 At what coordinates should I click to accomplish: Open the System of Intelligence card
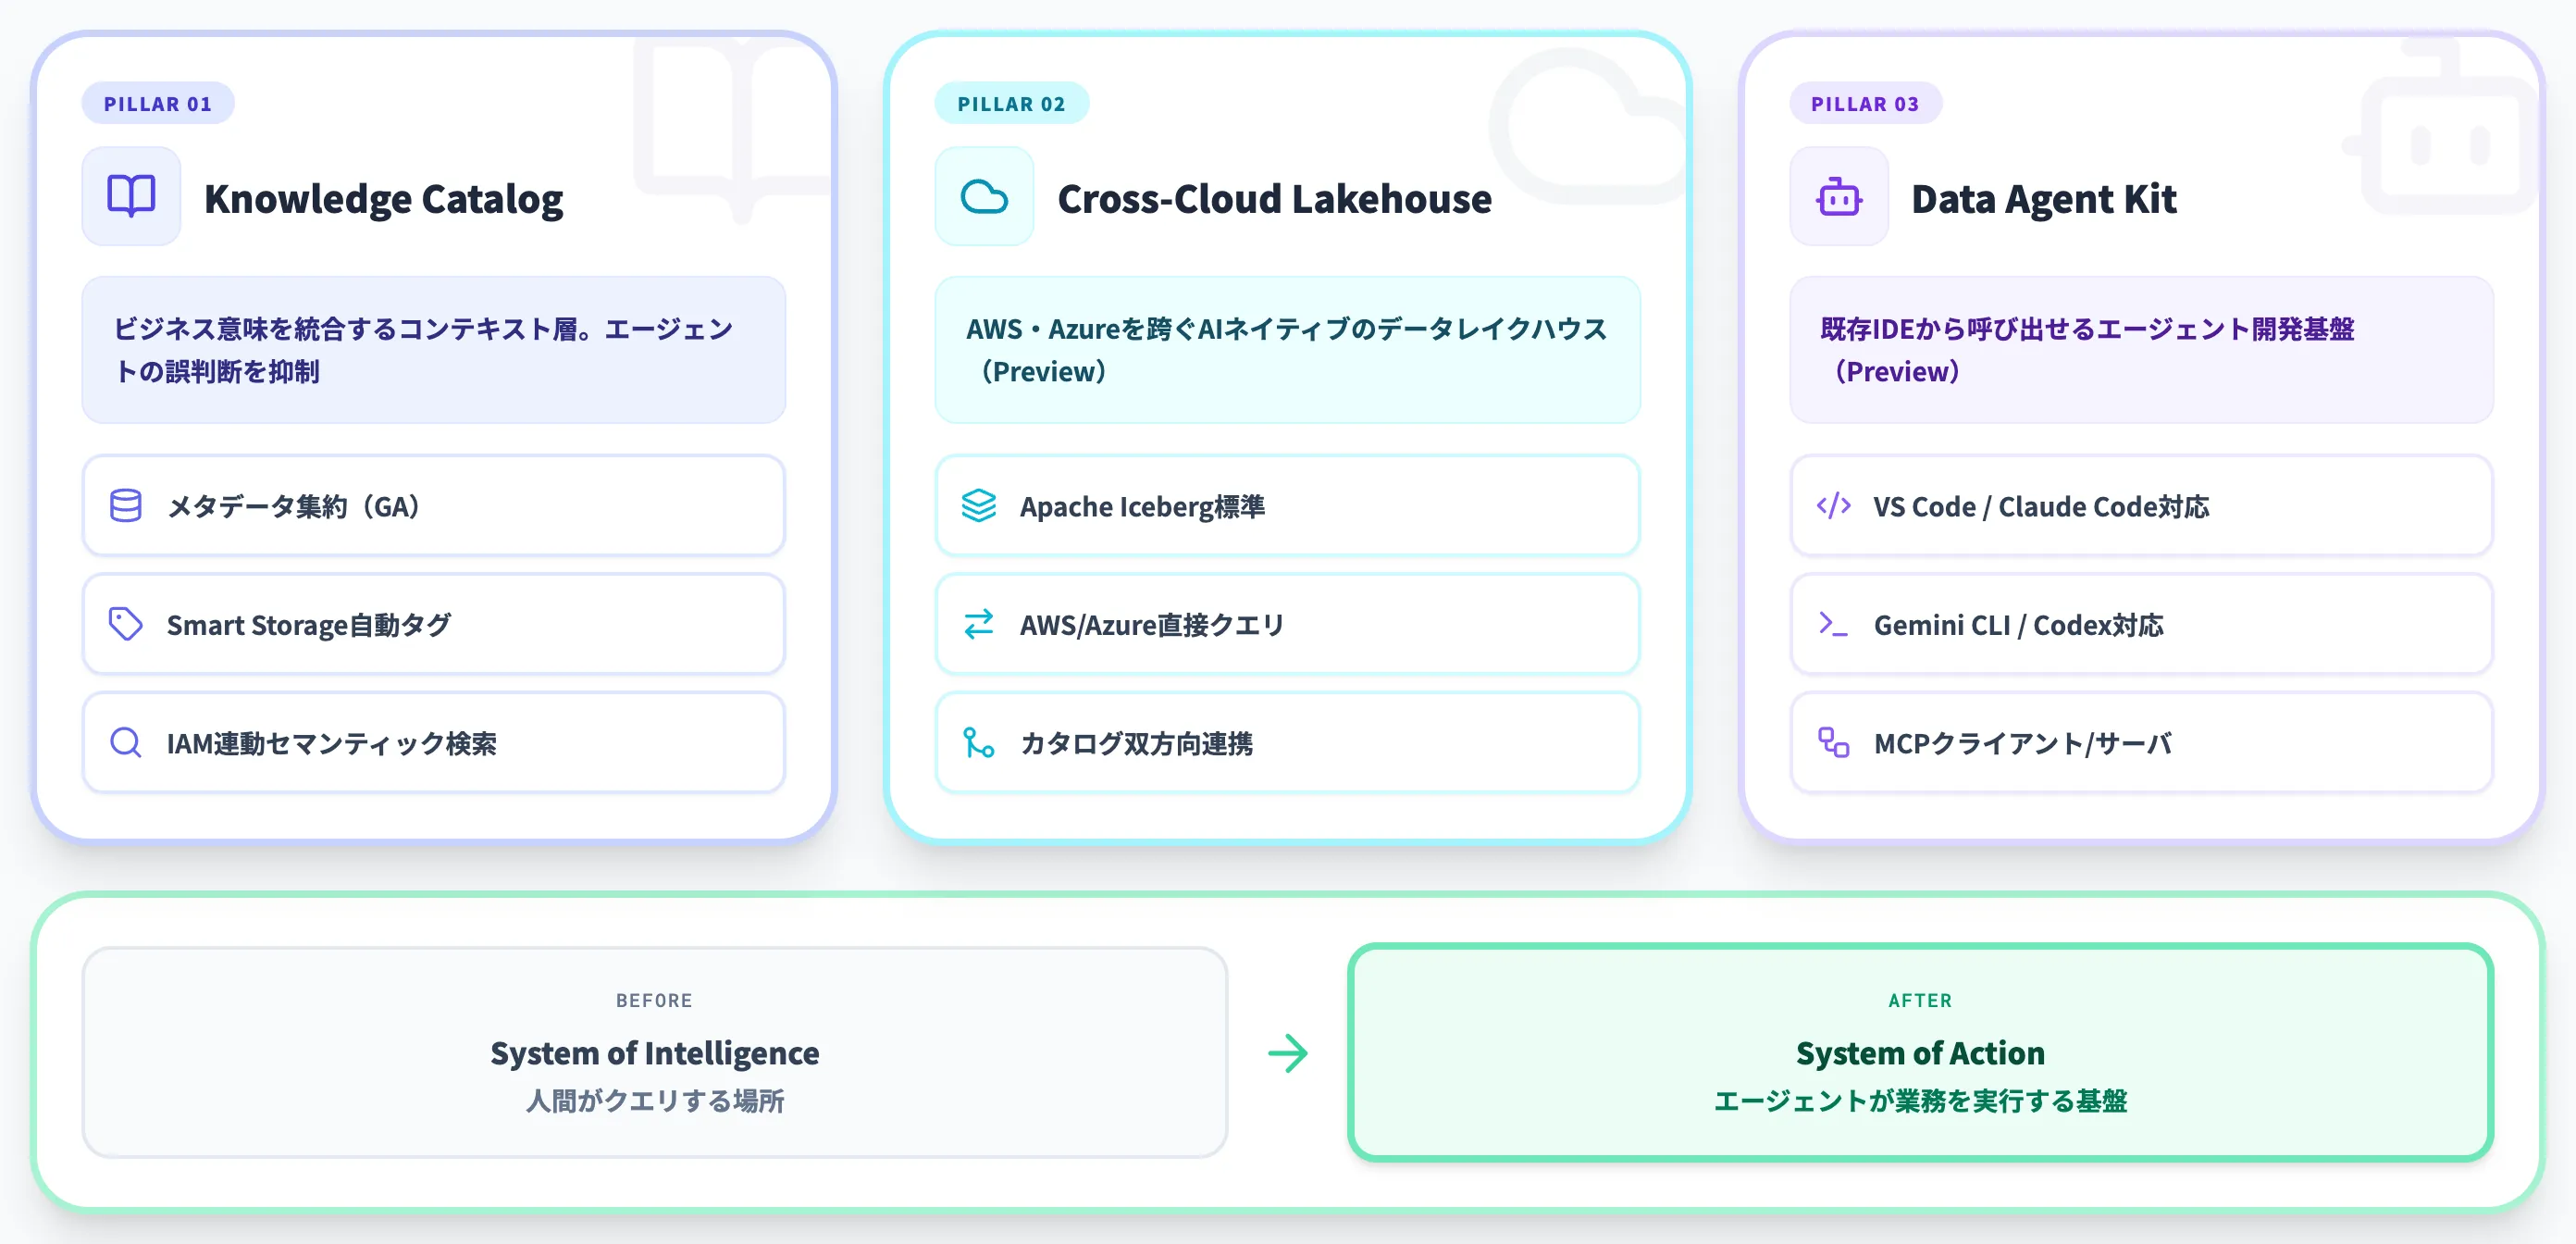[655, 1053]
